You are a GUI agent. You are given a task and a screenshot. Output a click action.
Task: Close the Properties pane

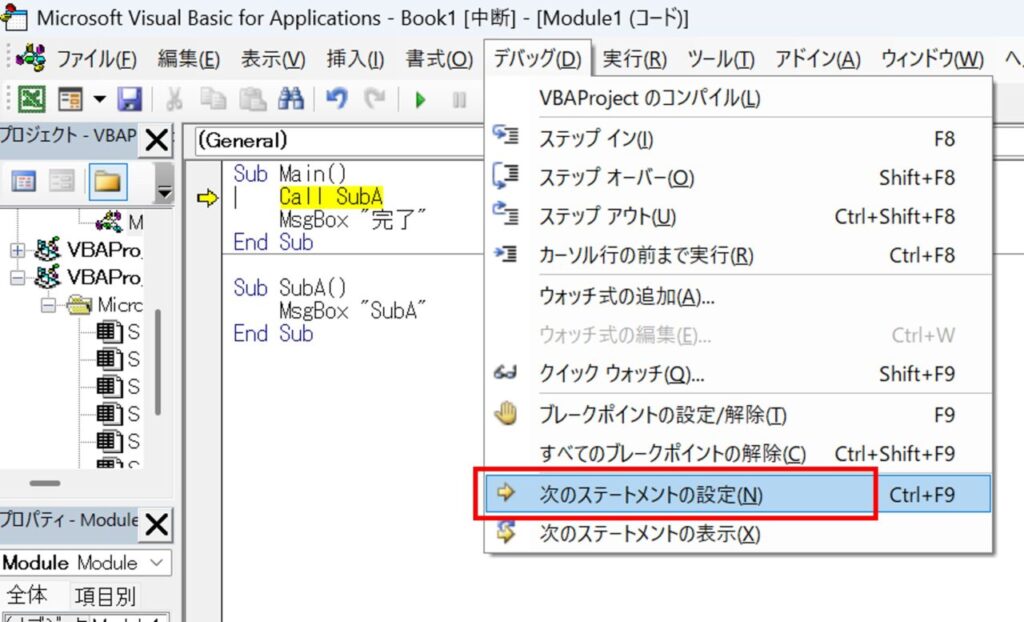coord(156,524)
